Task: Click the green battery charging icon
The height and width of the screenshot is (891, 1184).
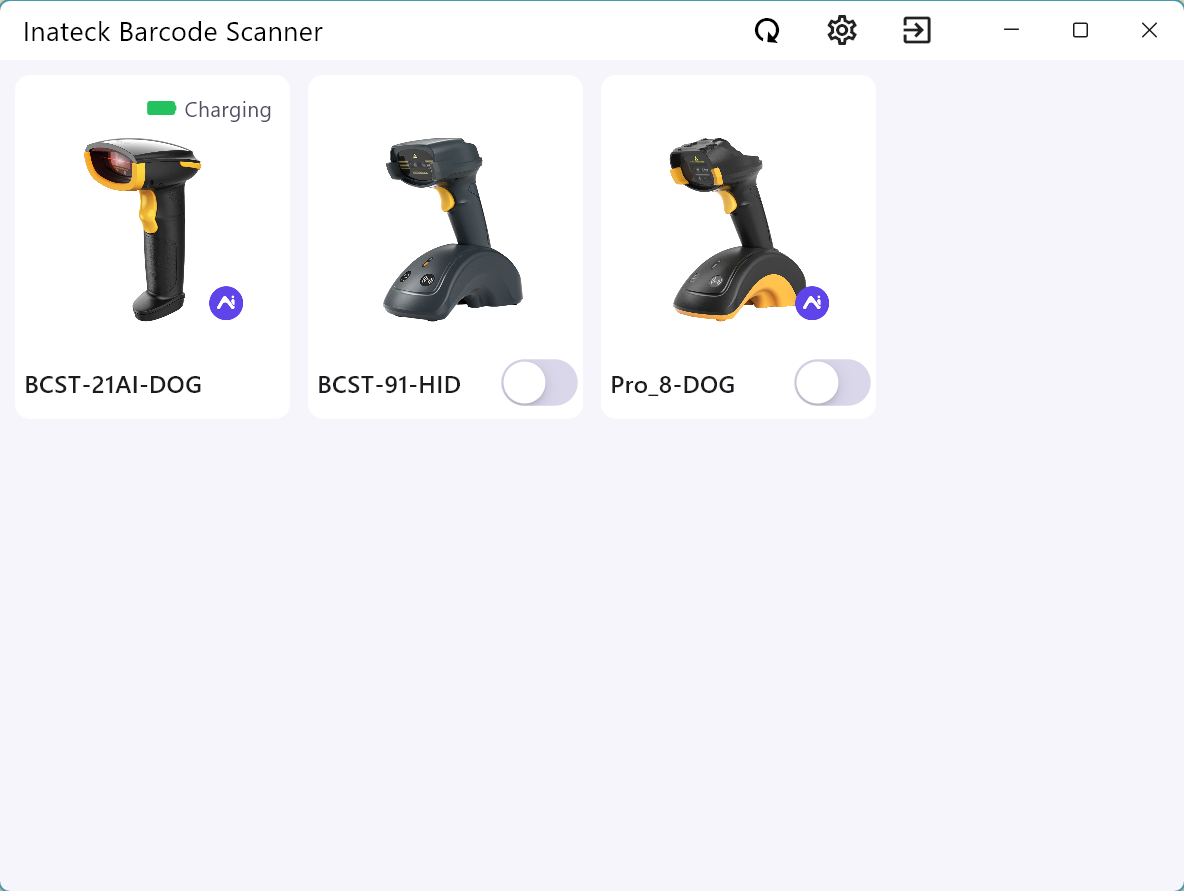Action: [161, 109]
